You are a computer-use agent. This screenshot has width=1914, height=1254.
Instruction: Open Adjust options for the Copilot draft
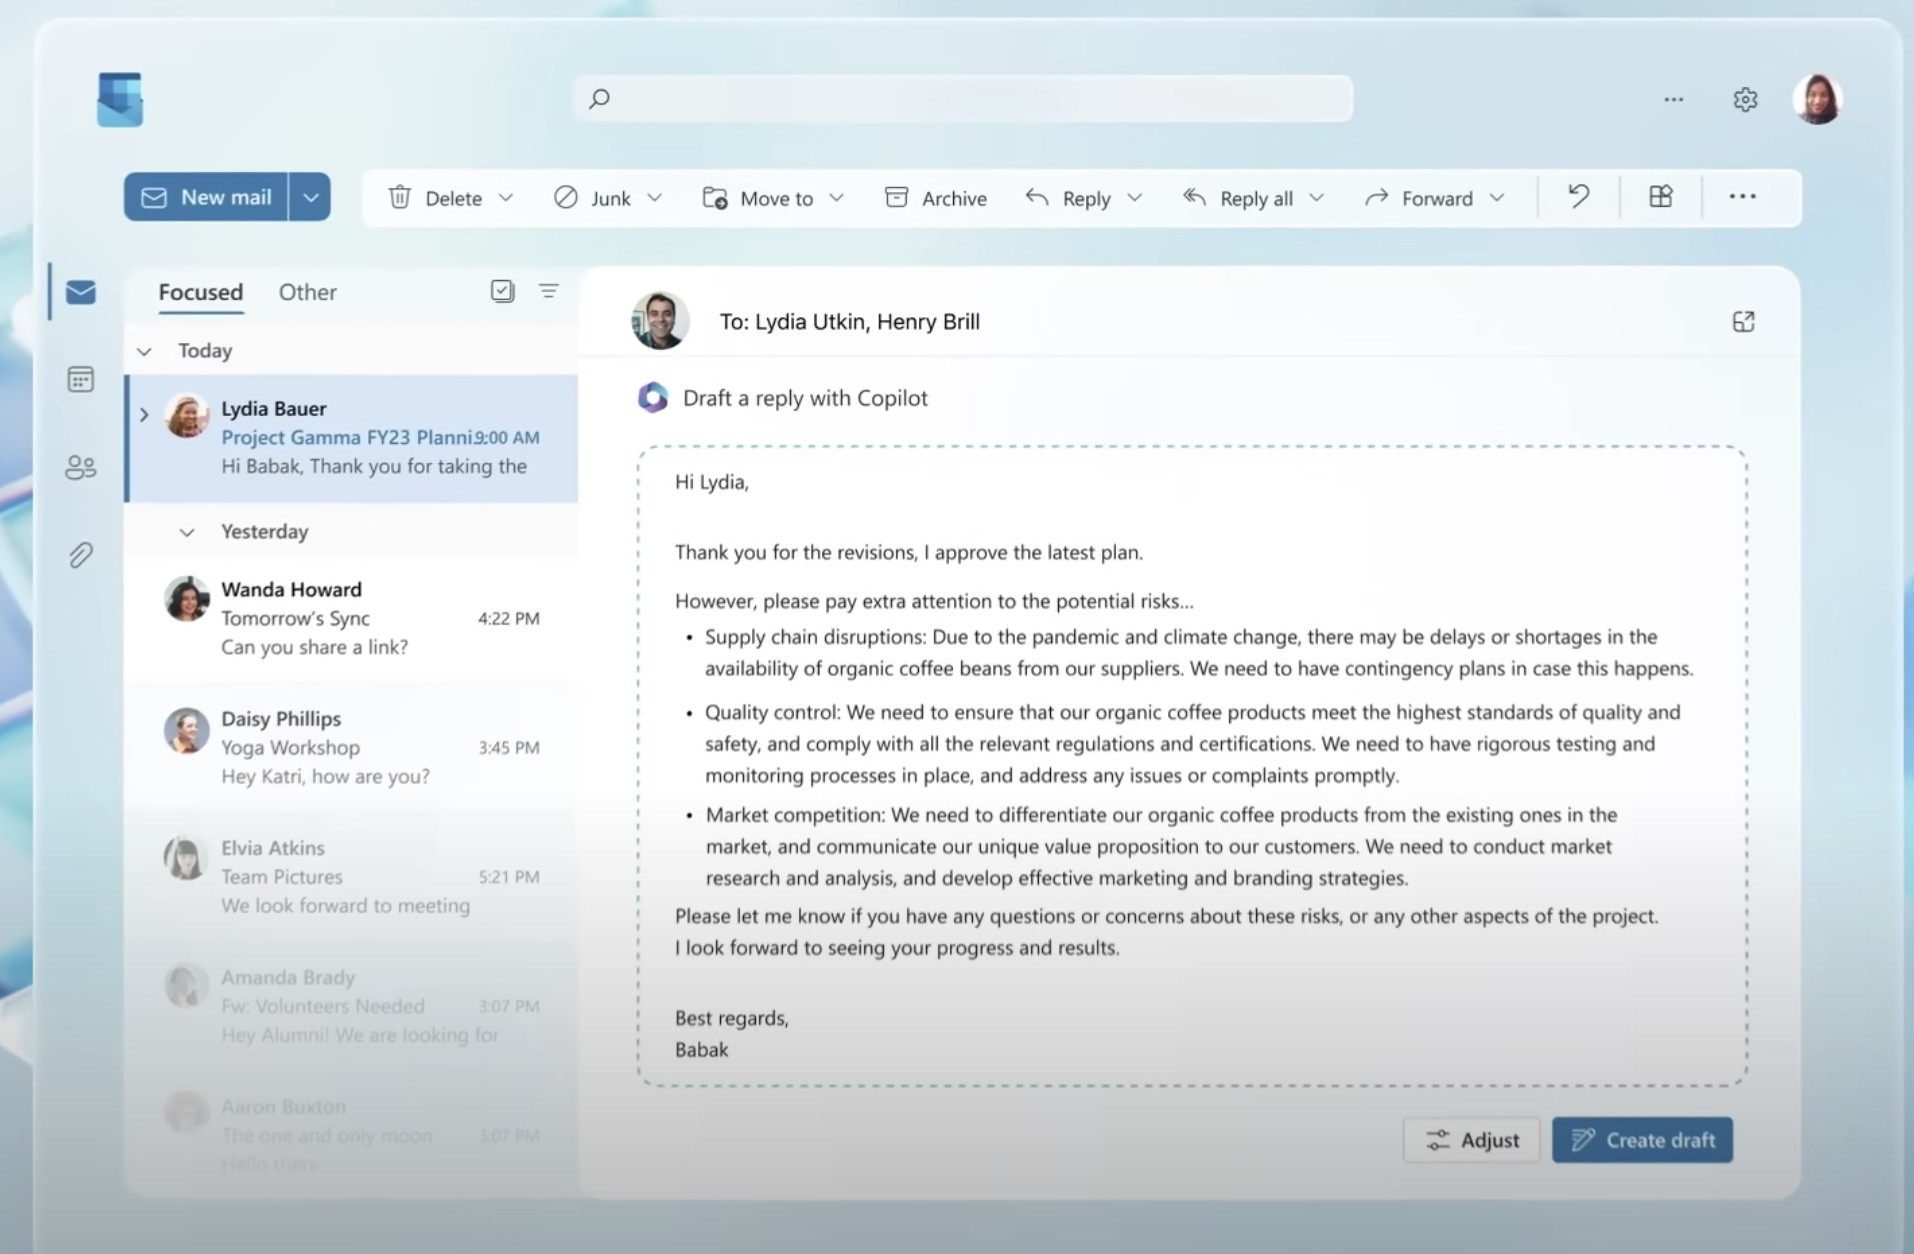click(x=1471, y=1139)
